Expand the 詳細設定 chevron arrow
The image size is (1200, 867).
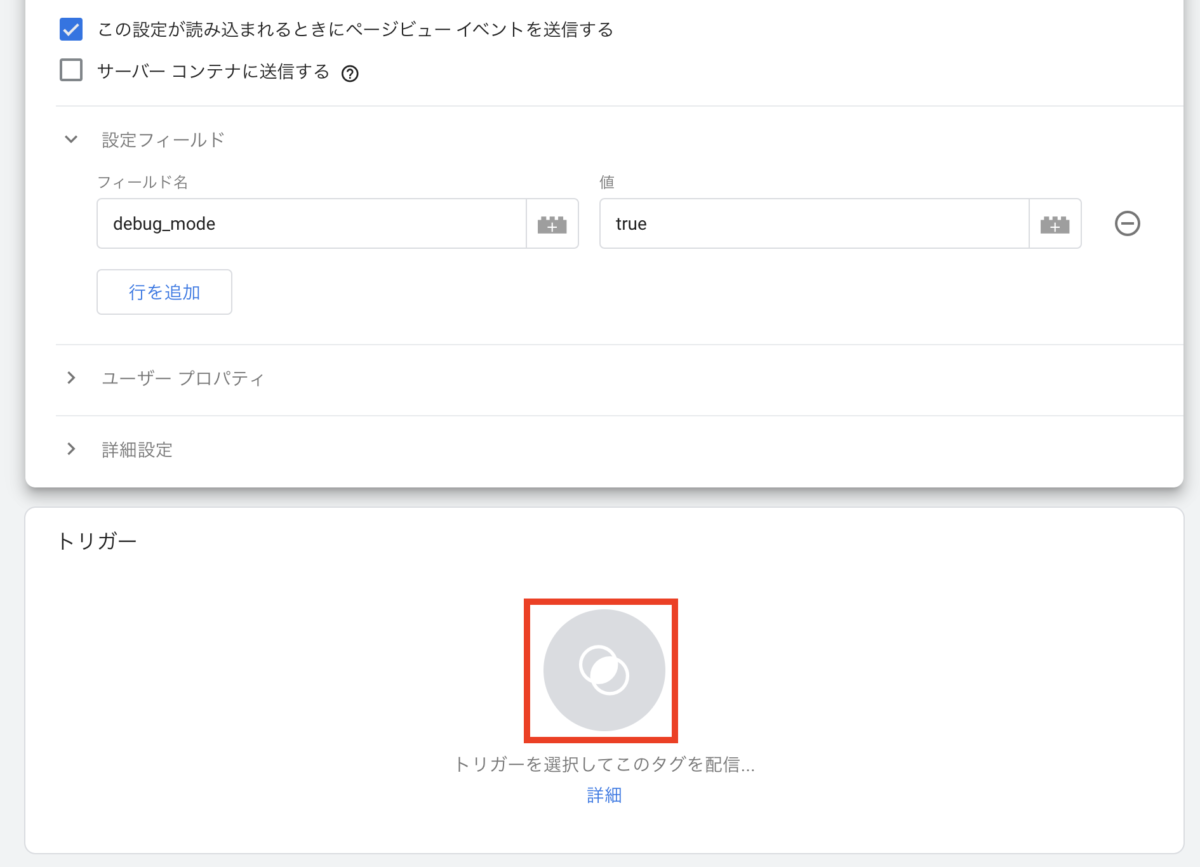pyautogui.click(x=71, y=449)
